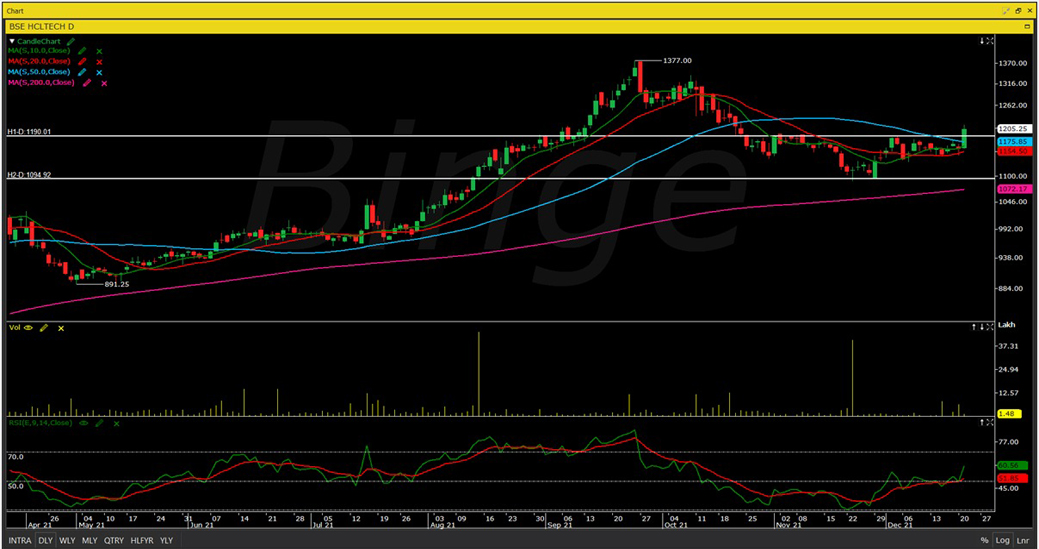This screenshot has height=549, width=1039.
Task: Select the QTRY quarterly timeframe tab
Action: tap(114, 540)
